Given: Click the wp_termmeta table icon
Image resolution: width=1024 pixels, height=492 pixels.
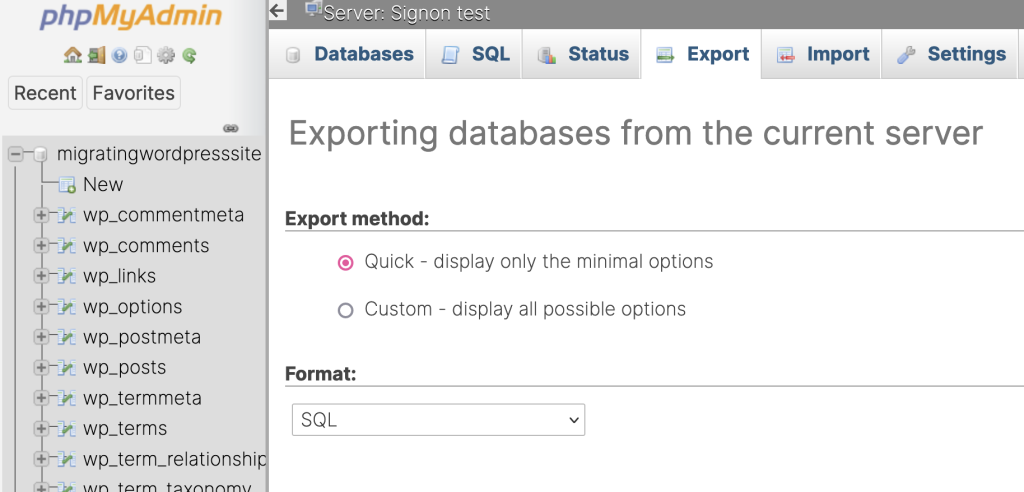Looking at the screenshot, I should point(67,398).
